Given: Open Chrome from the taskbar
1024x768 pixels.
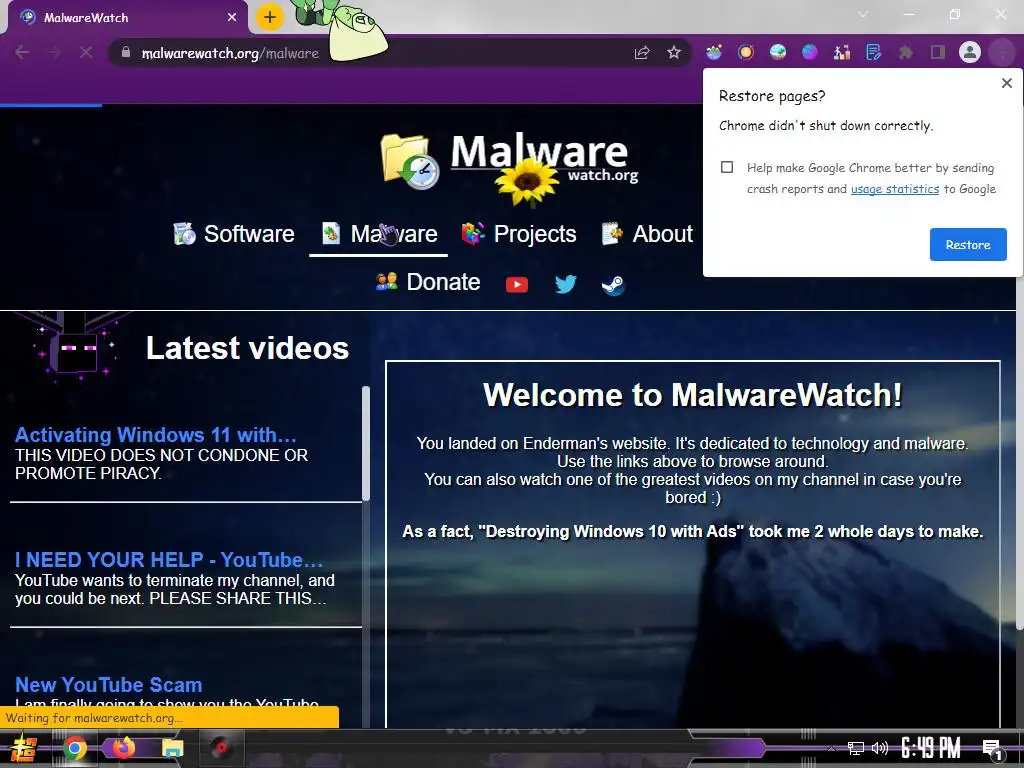Looking at the screenshot, I should (74, 748).
